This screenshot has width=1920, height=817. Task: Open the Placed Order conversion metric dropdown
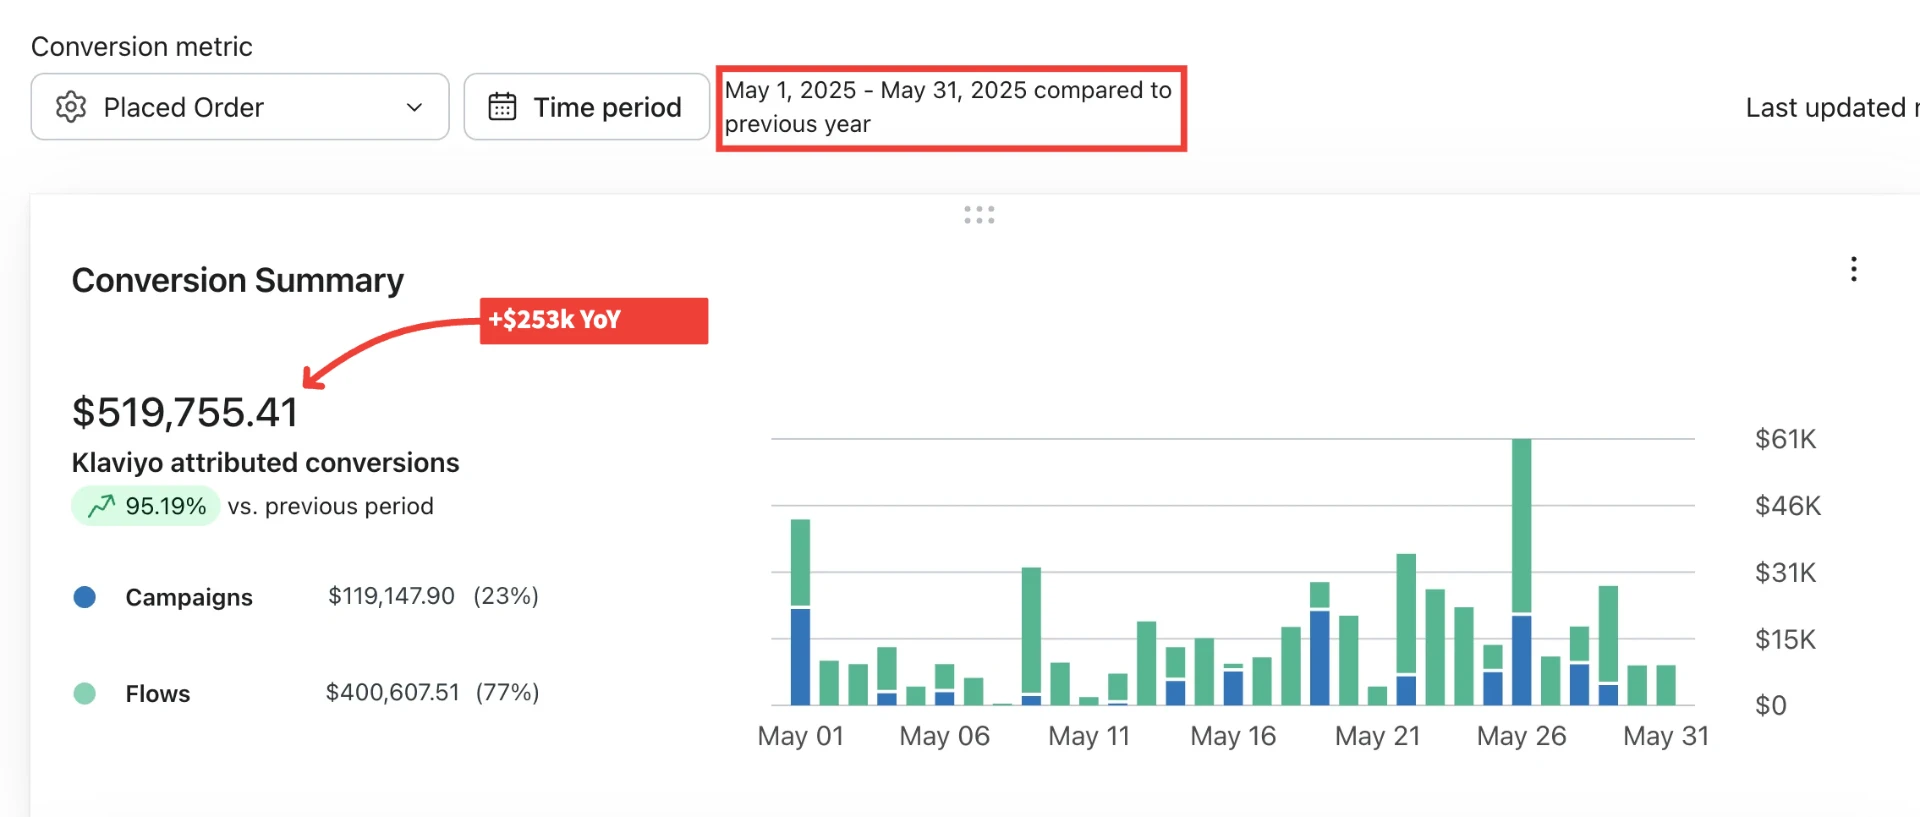point(240,107)
